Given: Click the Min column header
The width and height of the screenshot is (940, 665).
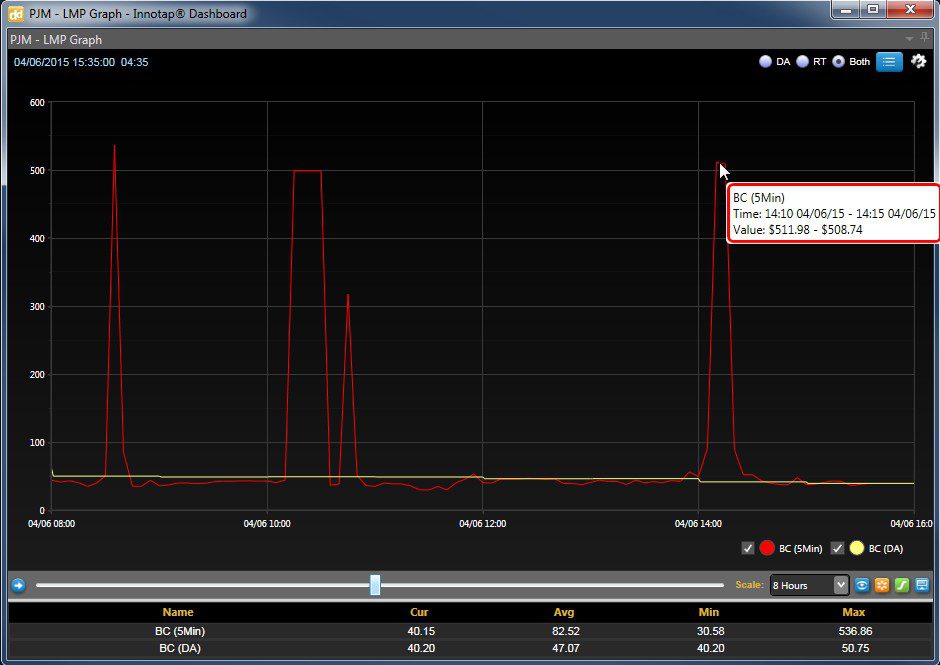Looking at the screenshot, I should (709, 612).
